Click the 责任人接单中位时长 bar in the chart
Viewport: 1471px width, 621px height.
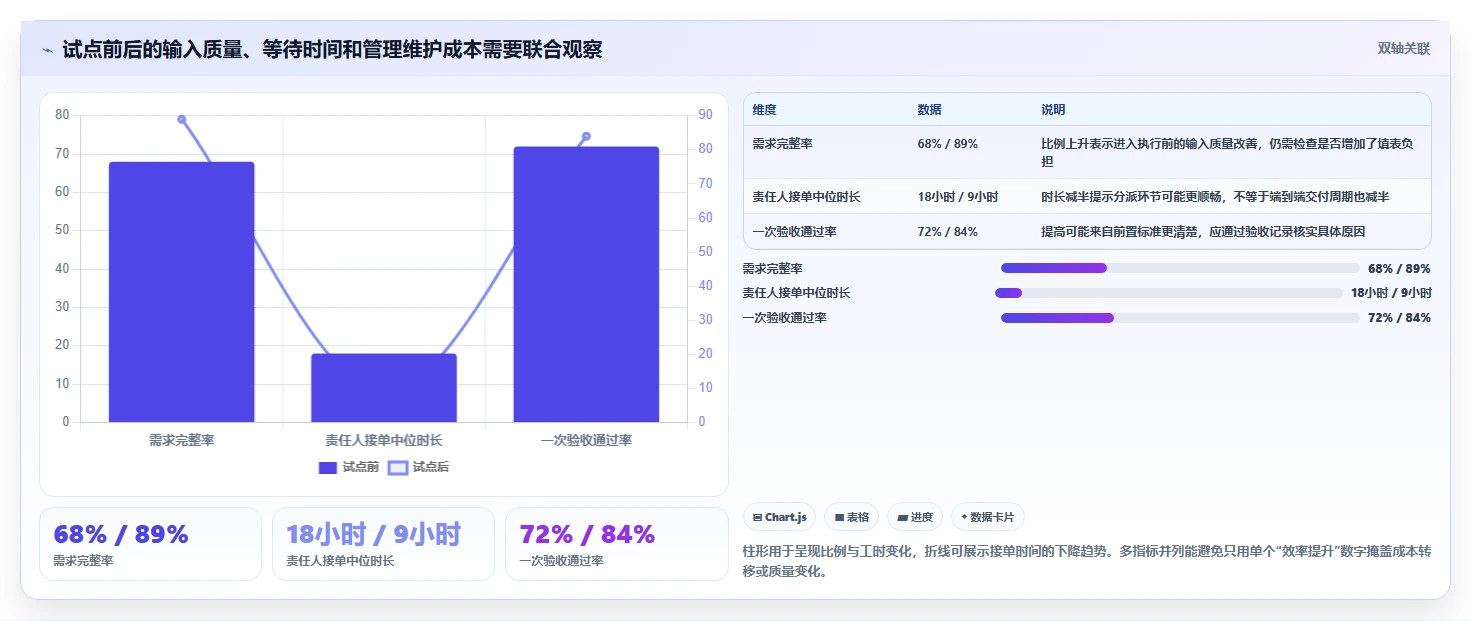(x=384, y=388)
